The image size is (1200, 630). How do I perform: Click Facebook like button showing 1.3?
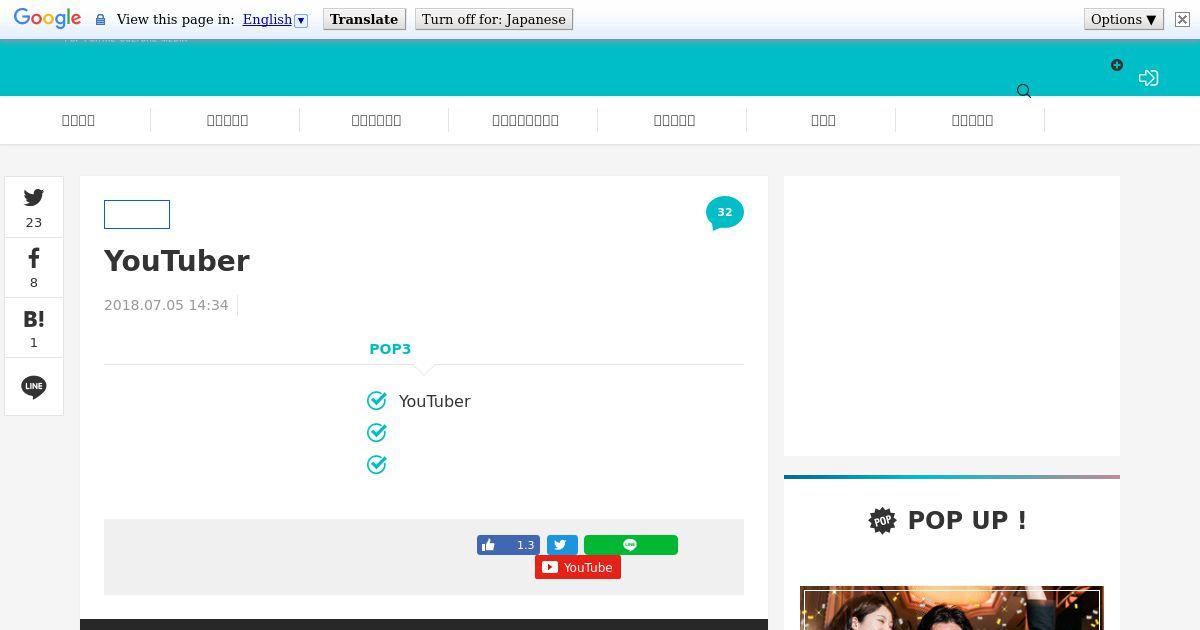click(x=508, y=545)
